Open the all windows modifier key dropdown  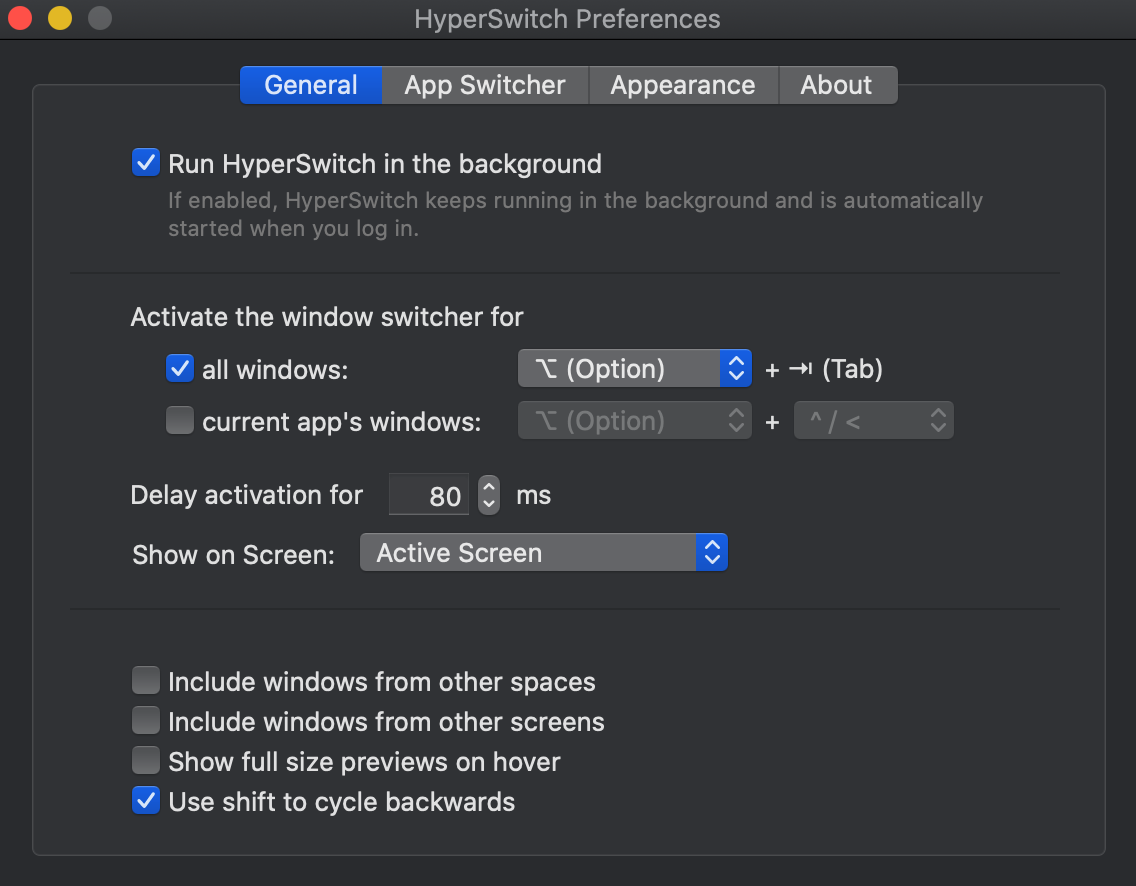[x=635, y=369]
